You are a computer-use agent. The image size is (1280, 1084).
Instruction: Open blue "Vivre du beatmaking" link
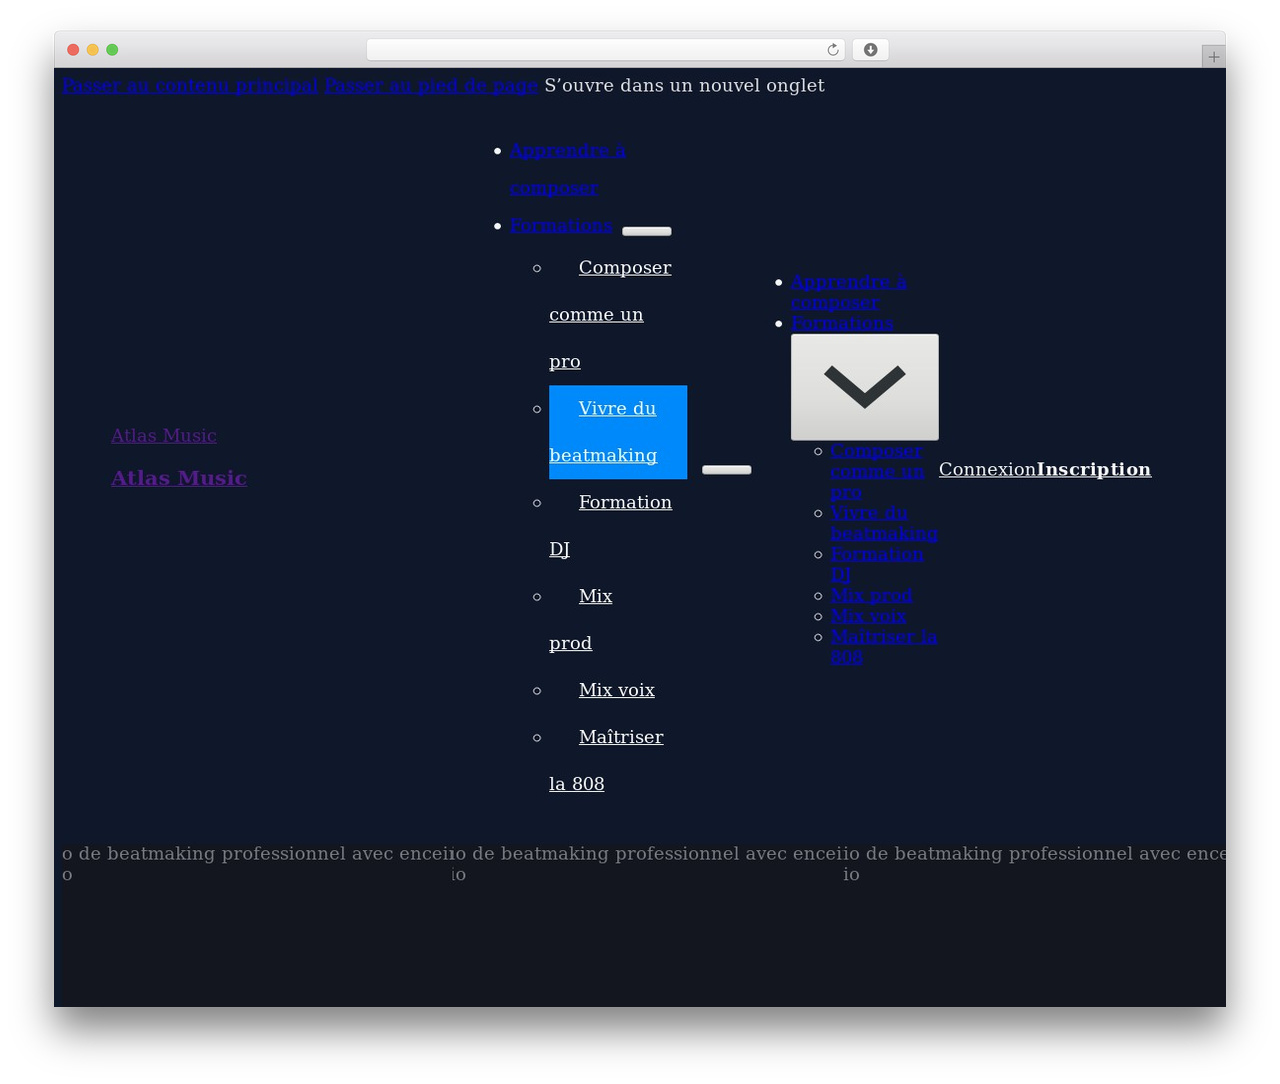[x=884, y=523]
